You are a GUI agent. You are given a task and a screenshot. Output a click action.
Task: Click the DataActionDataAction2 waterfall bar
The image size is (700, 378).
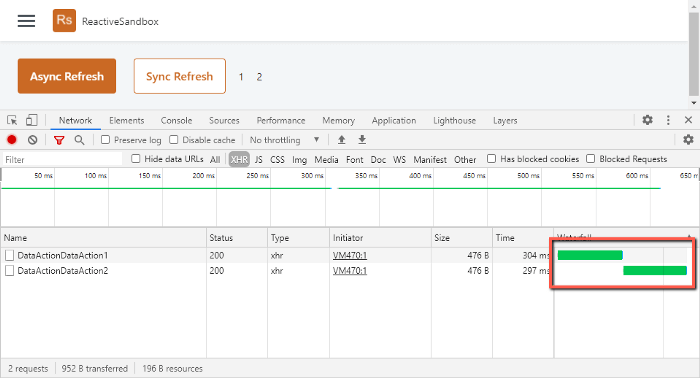tap(655, 270)
